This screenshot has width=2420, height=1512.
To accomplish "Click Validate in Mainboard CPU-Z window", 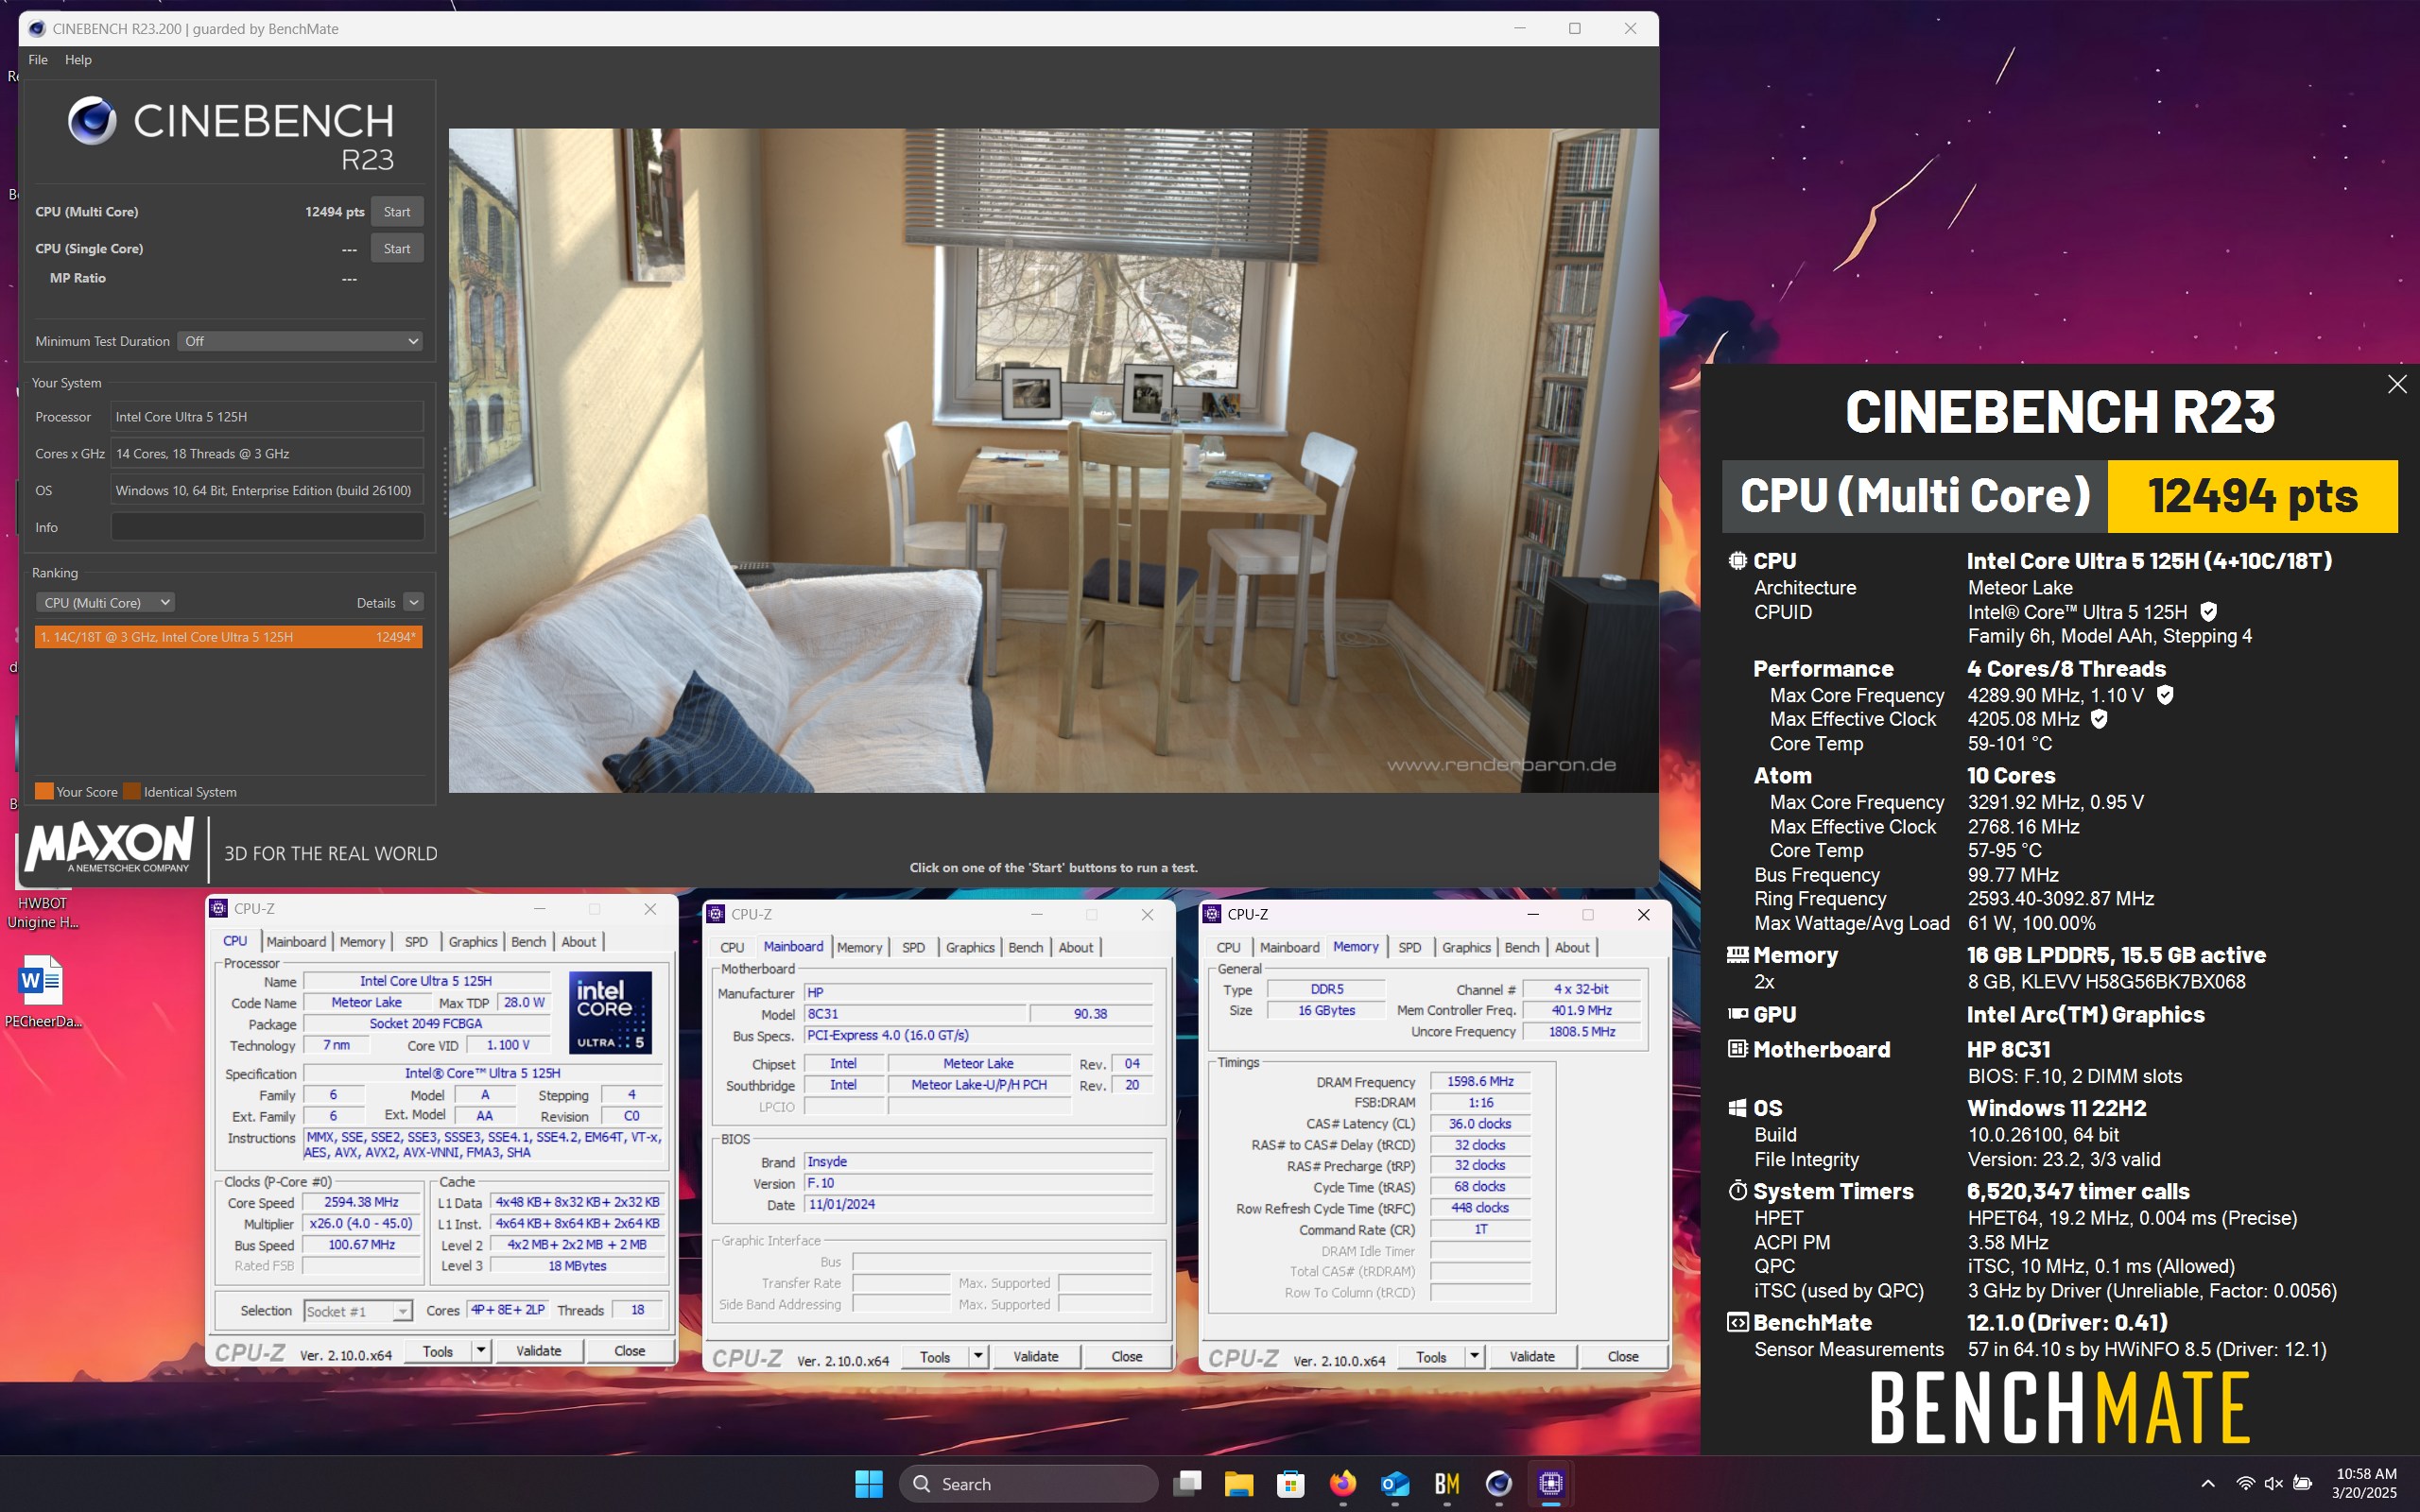I will tap(1035, 1357).
